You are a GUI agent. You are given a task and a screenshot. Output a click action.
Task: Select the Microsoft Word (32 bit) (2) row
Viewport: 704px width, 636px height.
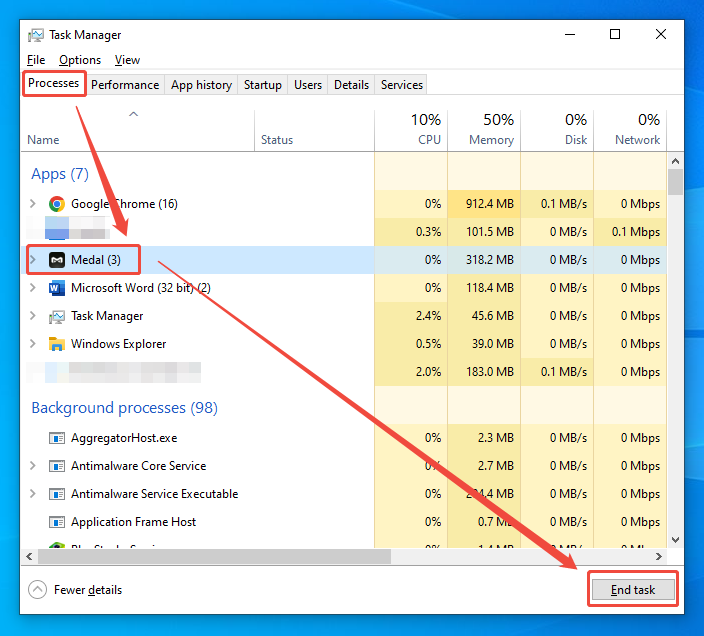[x=343, y=288]
